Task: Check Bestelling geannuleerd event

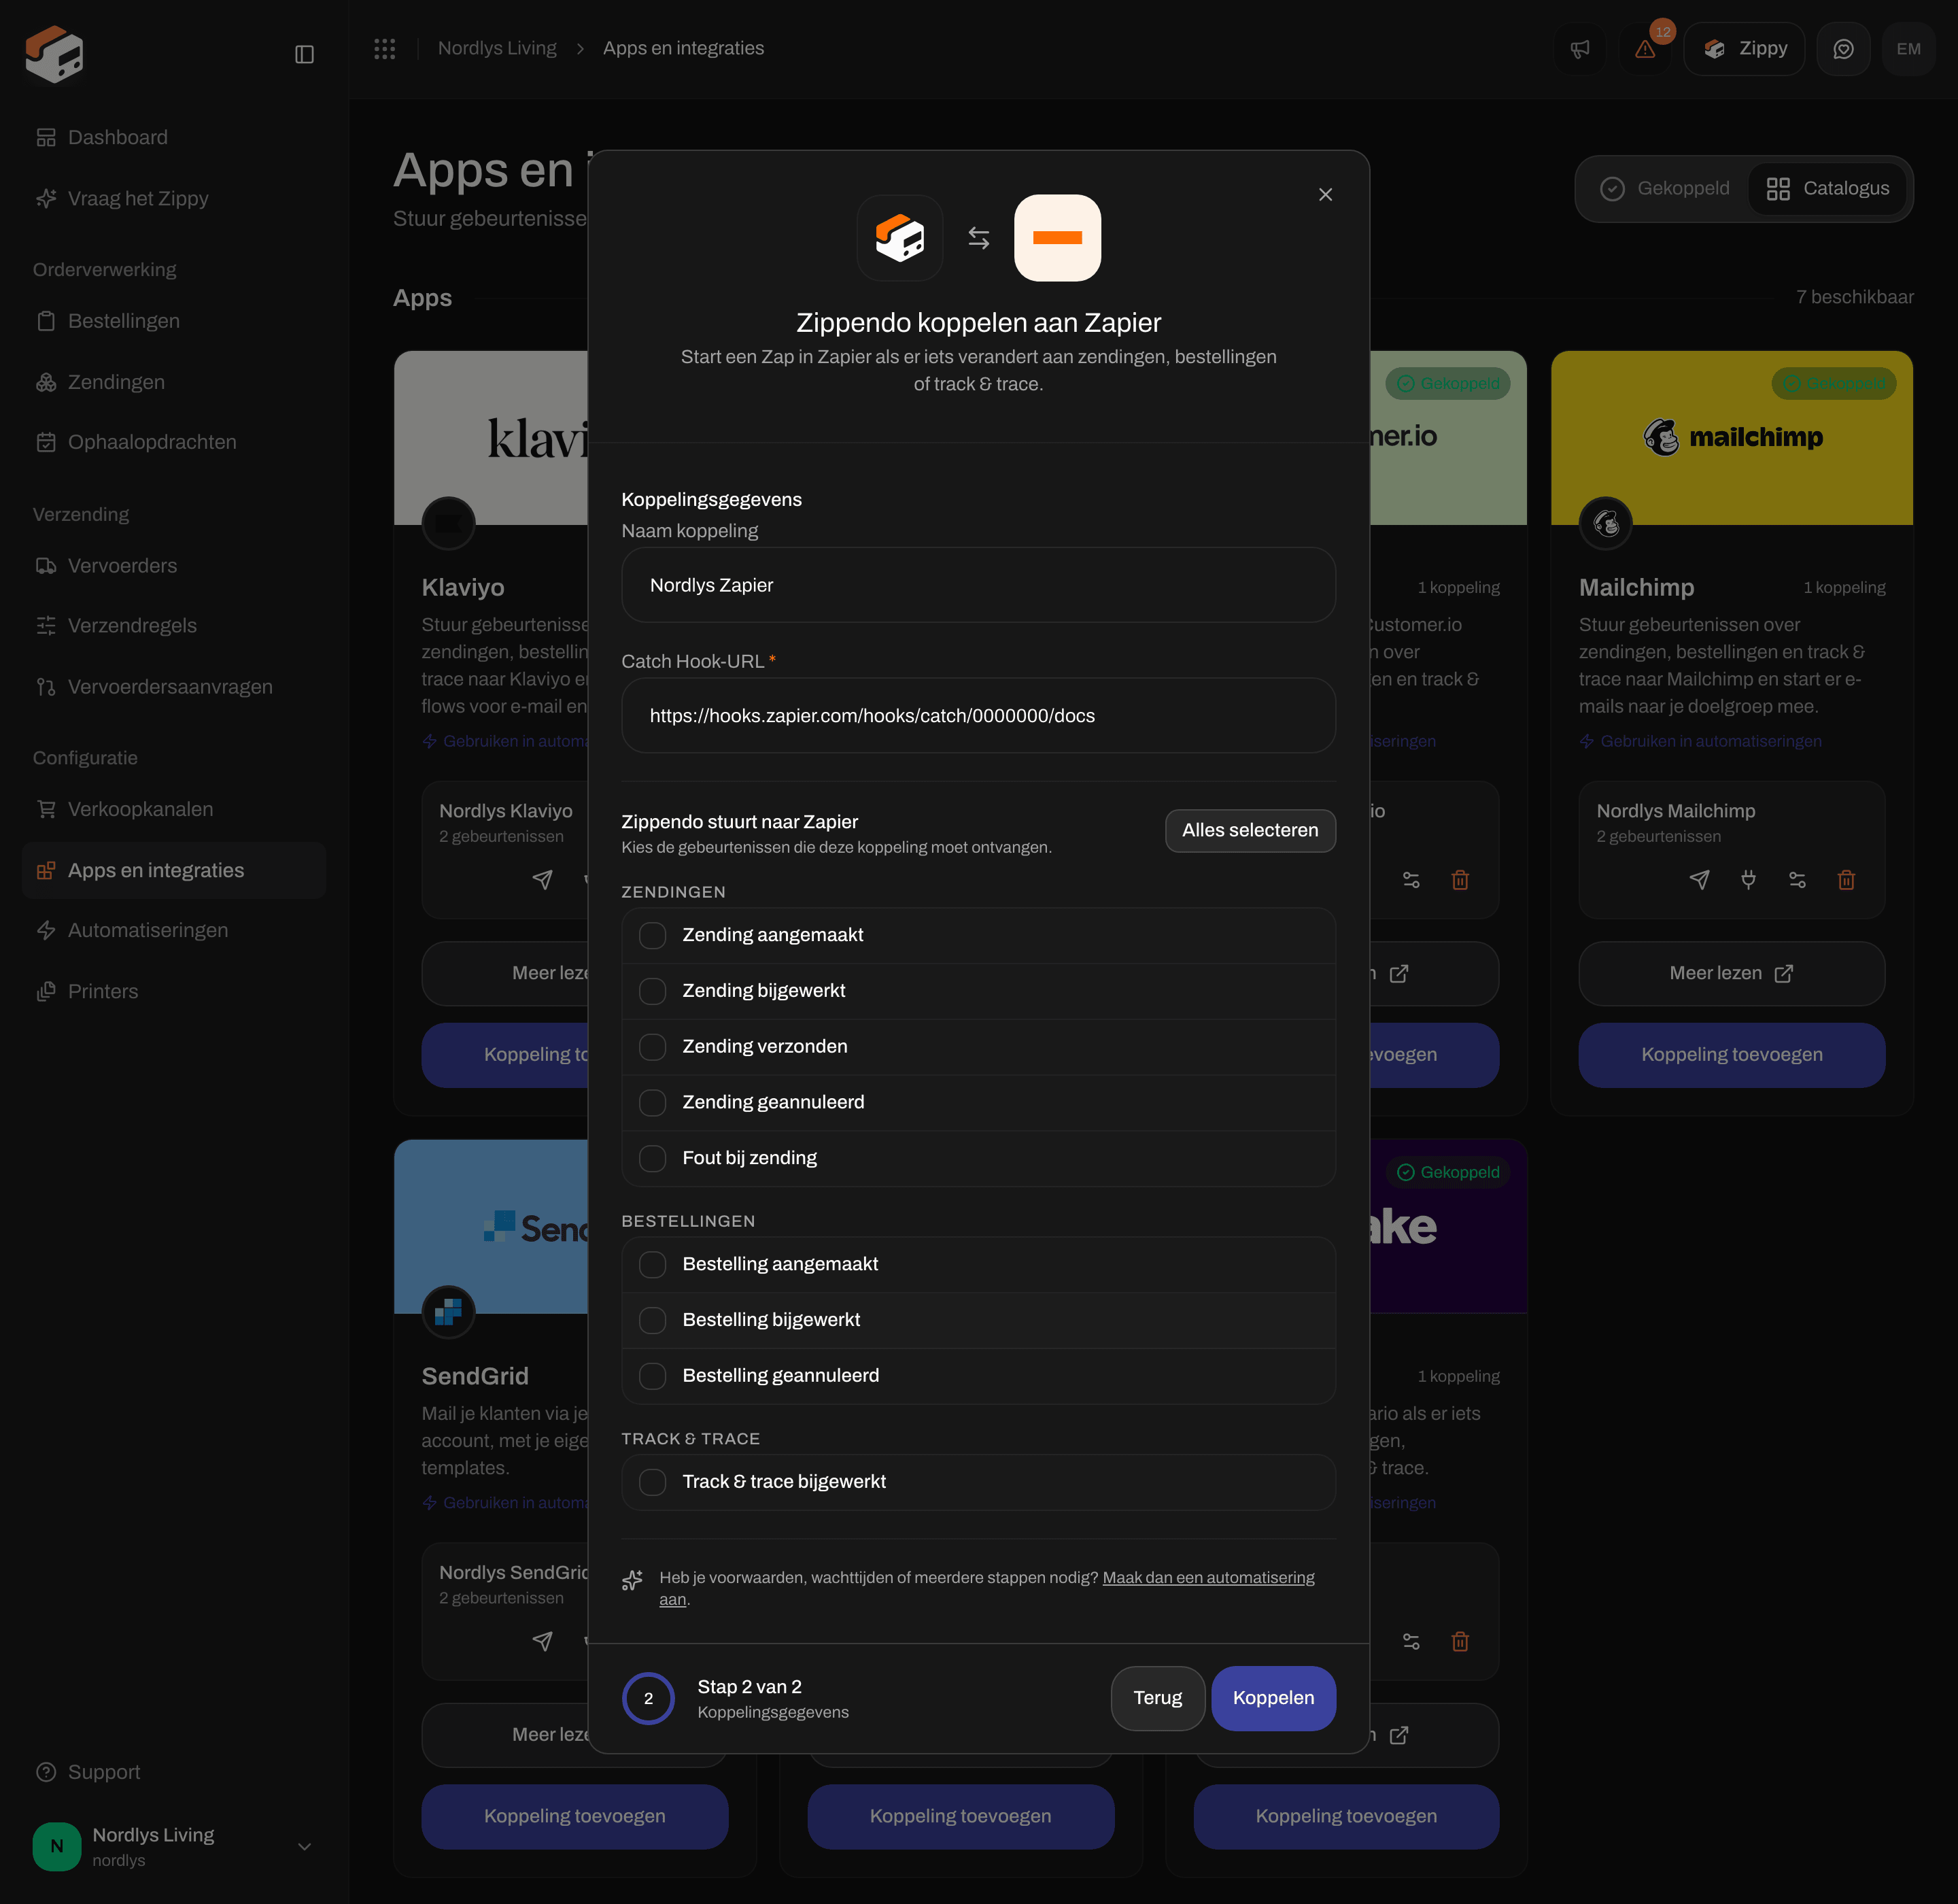Action: (x=653, y=1376)
